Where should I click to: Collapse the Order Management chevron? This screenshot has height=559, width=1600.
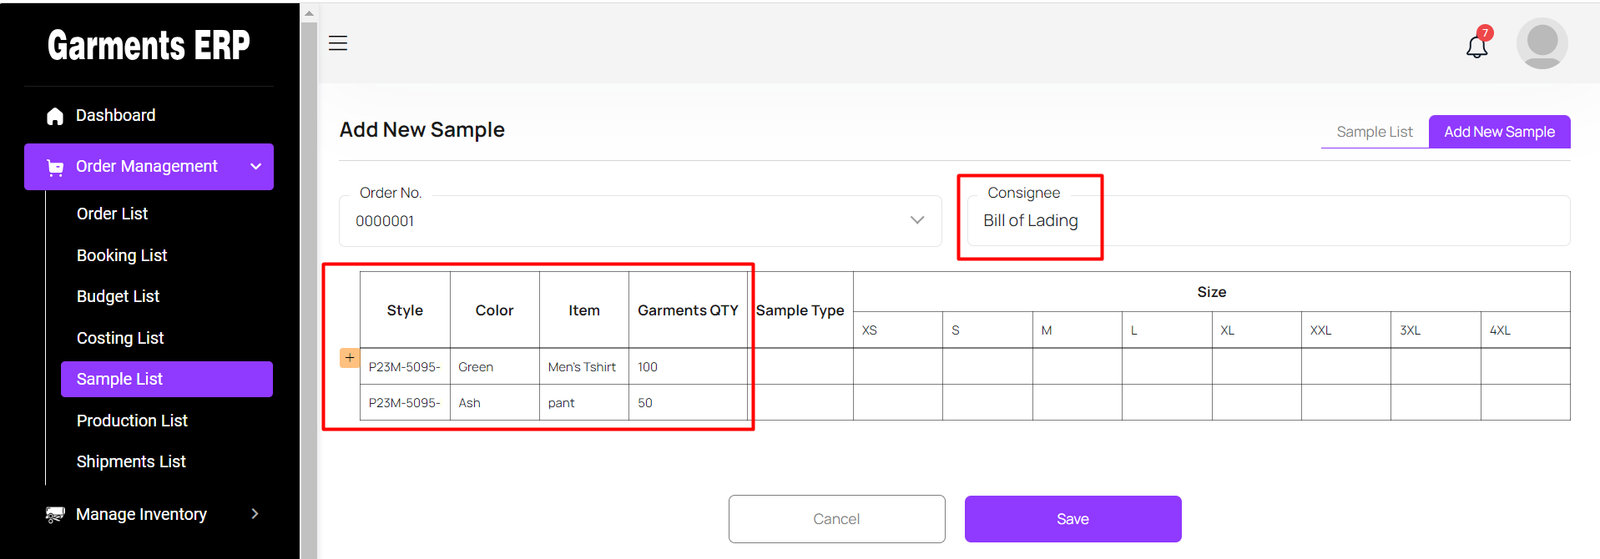256,167
